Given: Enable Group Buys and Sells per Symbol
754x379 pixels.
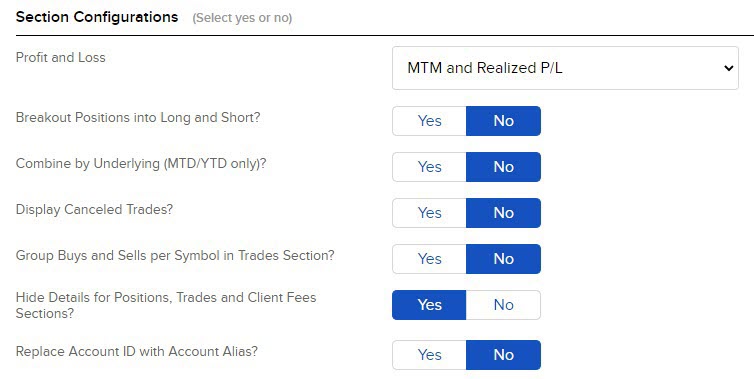Looking at the screenshot, I should 429,259.
